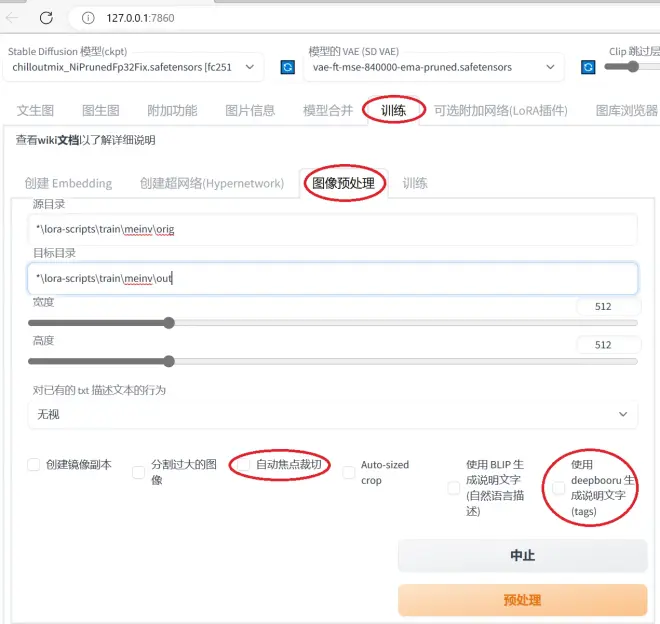Enable 创建镜像副本 checkbox
Screen dimensions: 660x624
pos(34,464)
